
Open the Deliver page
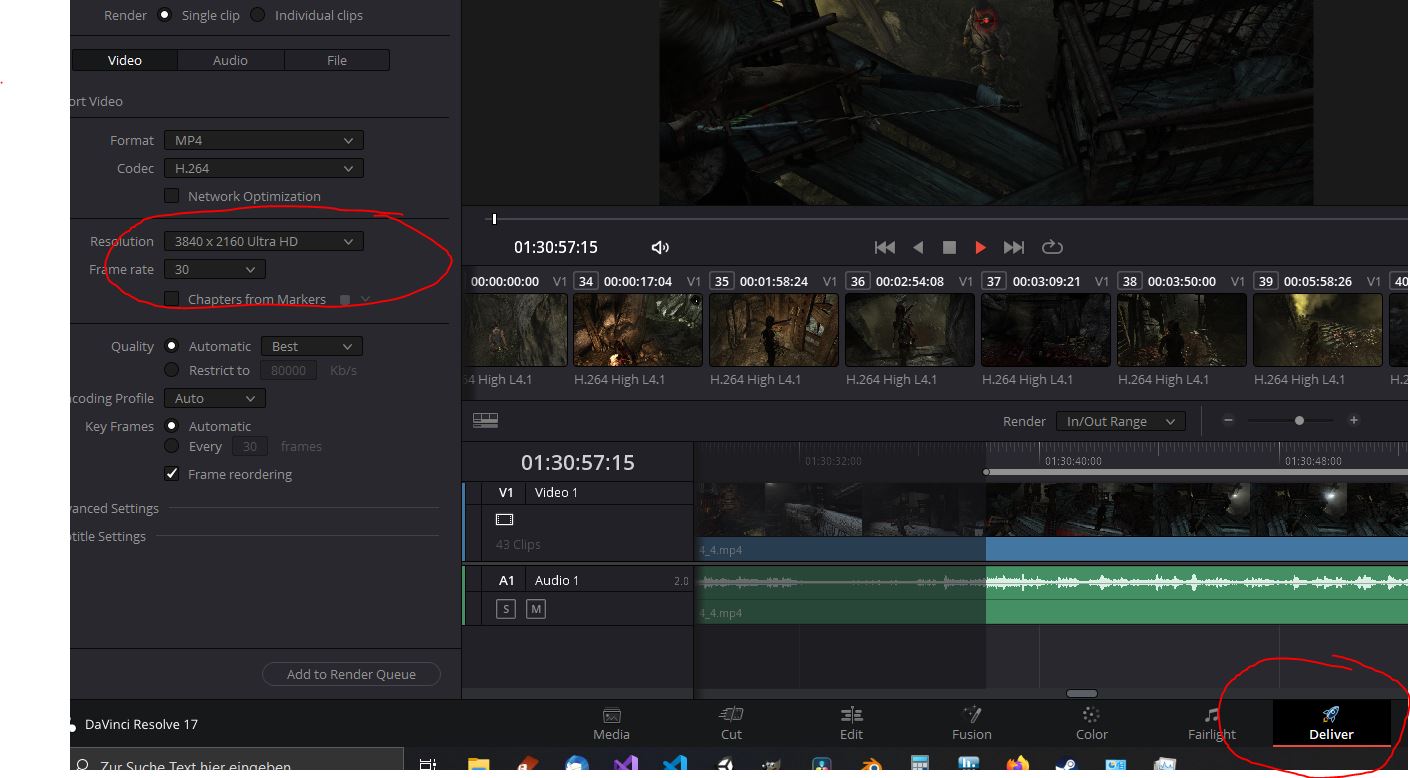[x=1331, y=724]
